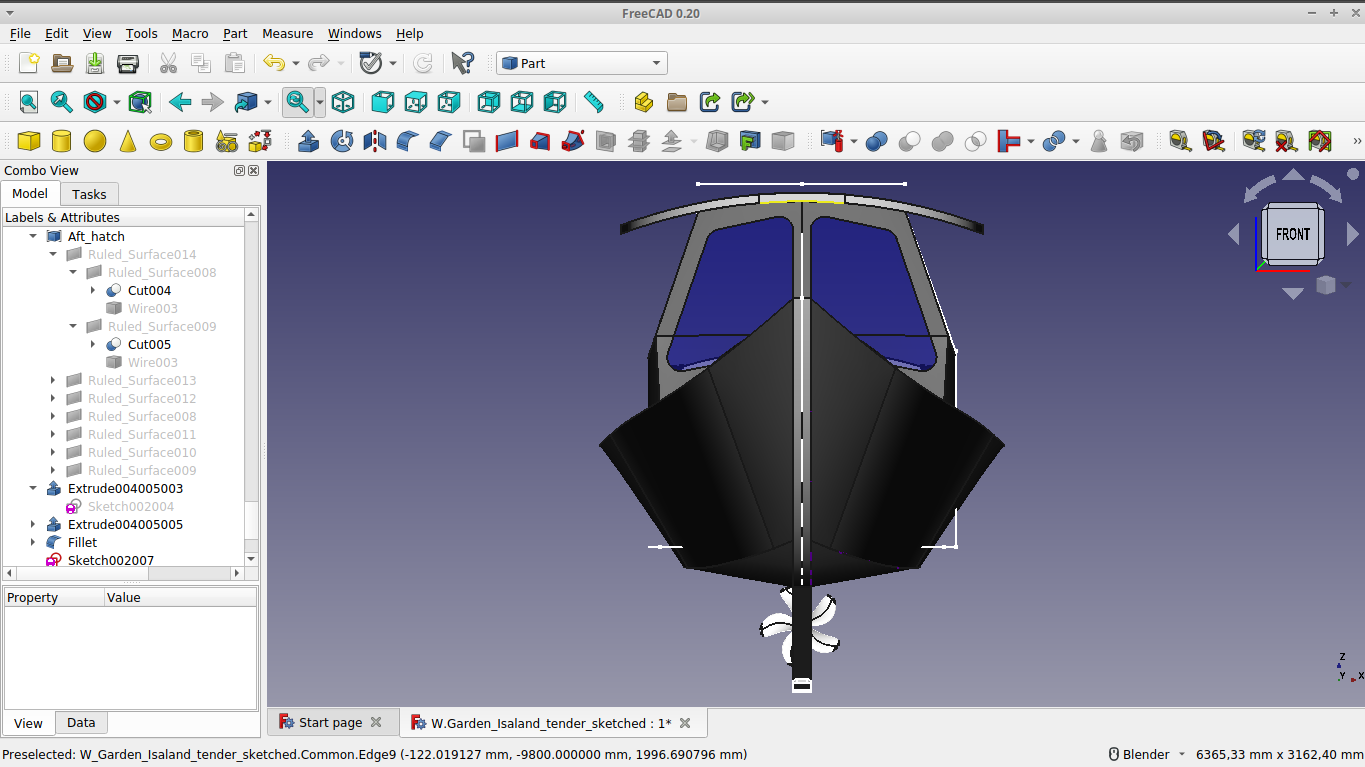Mirror the selected object

pyautogui.click(x=375, y=141)
